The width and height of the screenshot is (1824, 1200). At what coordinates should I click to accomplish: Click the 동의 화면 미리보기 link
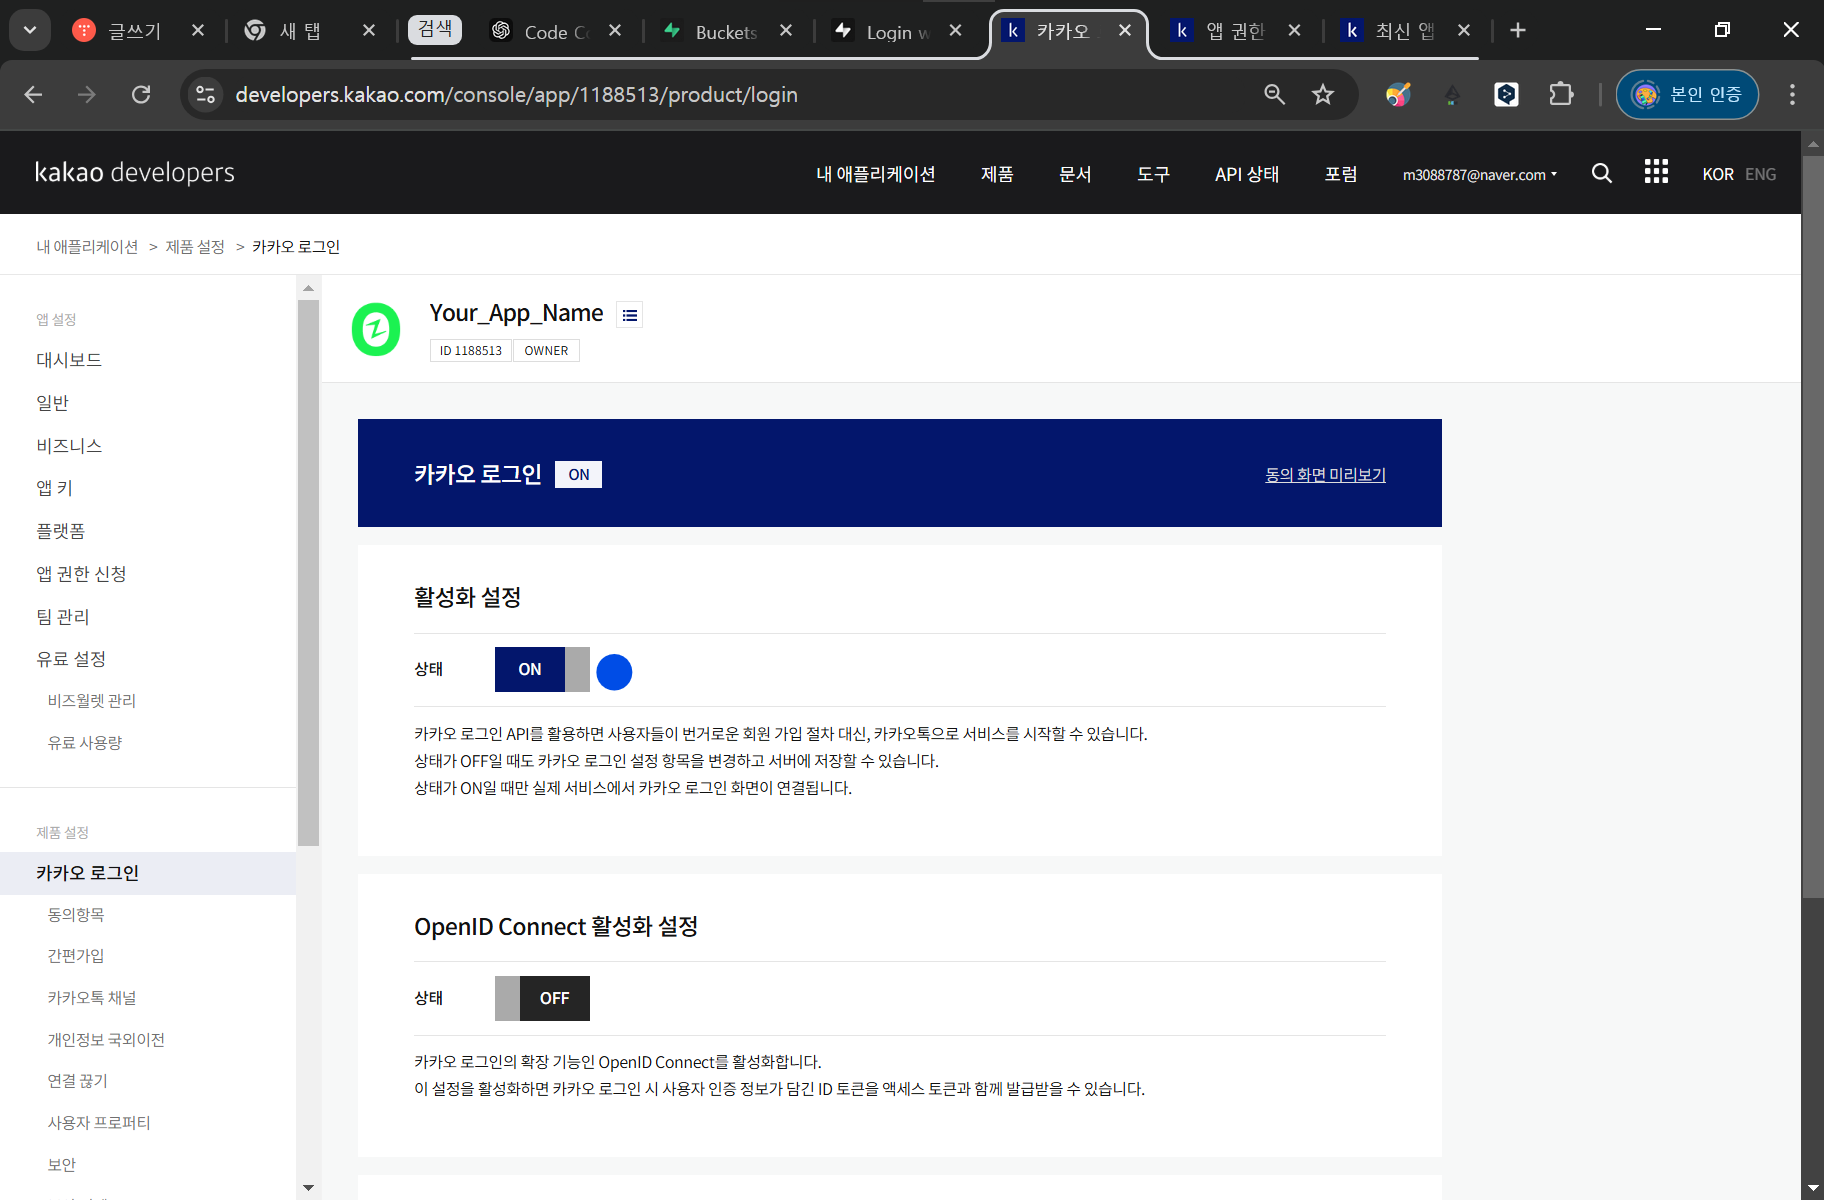click(1325, 475)
